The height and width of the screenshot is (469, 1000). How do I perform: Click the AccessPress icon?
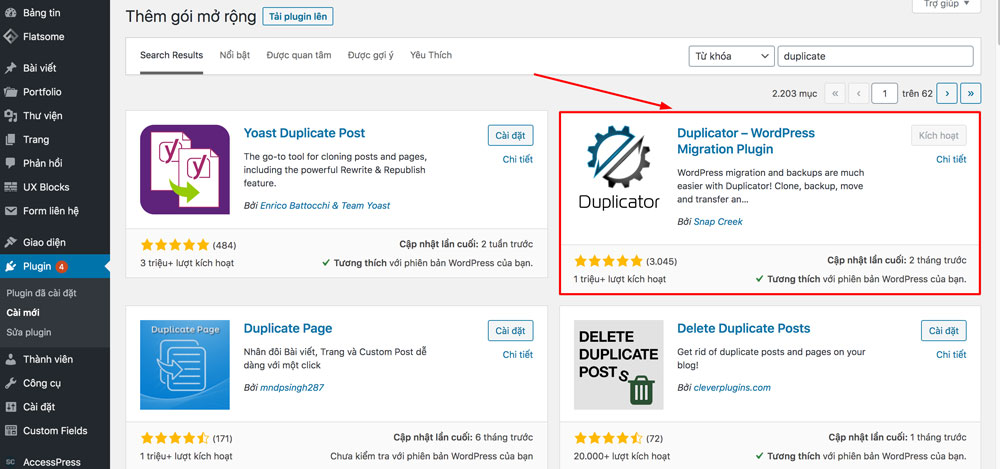click(x=10, y=462)
